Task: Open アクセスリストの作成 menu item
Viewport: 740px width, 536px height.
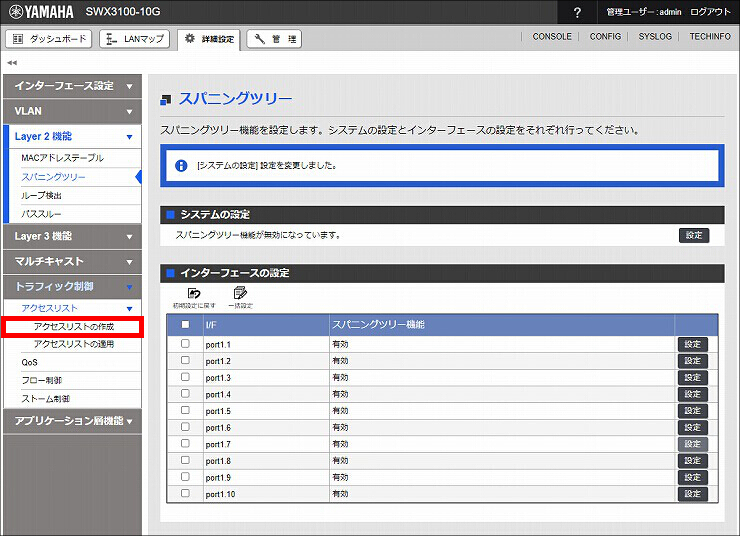Action: pyautogui.click(x=74, y=327)
